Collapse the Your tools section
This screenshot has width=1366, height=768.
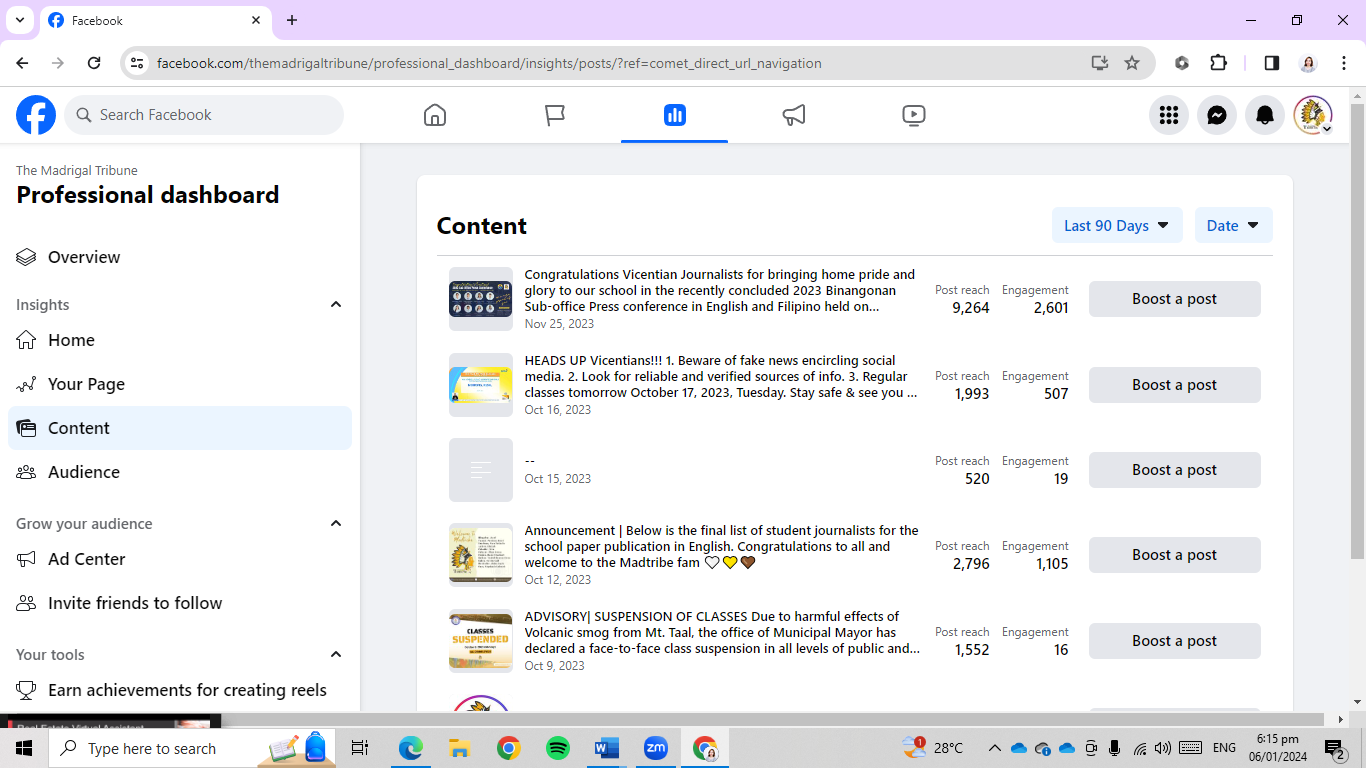click(x=336, y=654)
